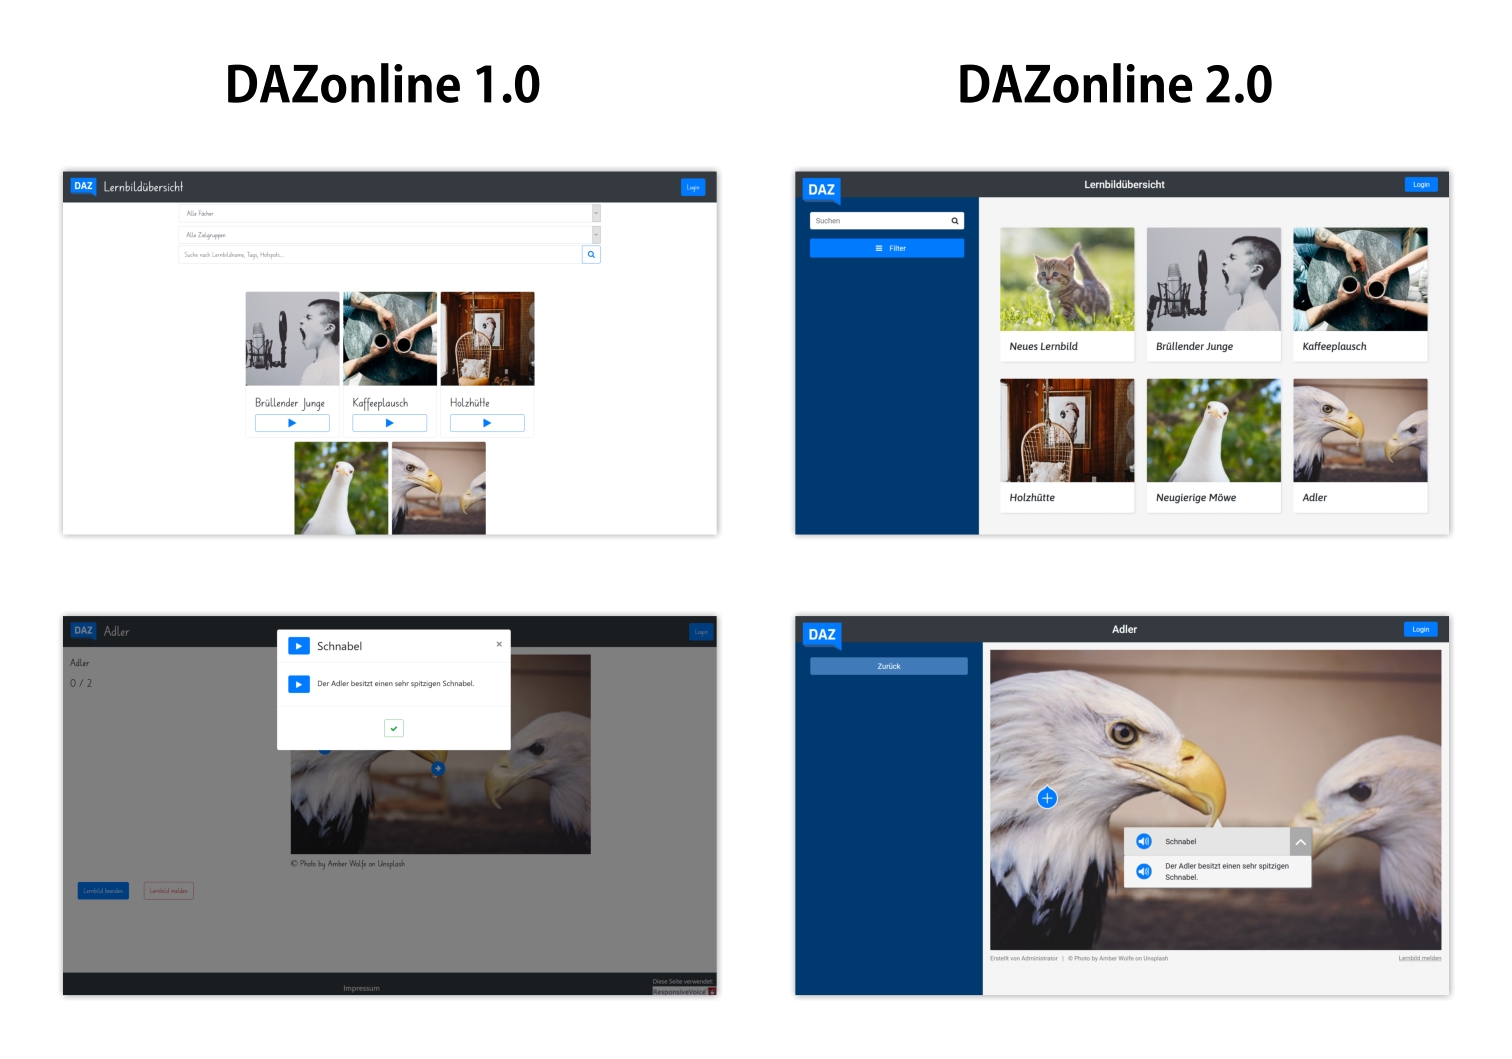The image size is (1512, 1059).
Task: Open the Filter button in the 2.0 sidebar
Action: pos(887,248)
